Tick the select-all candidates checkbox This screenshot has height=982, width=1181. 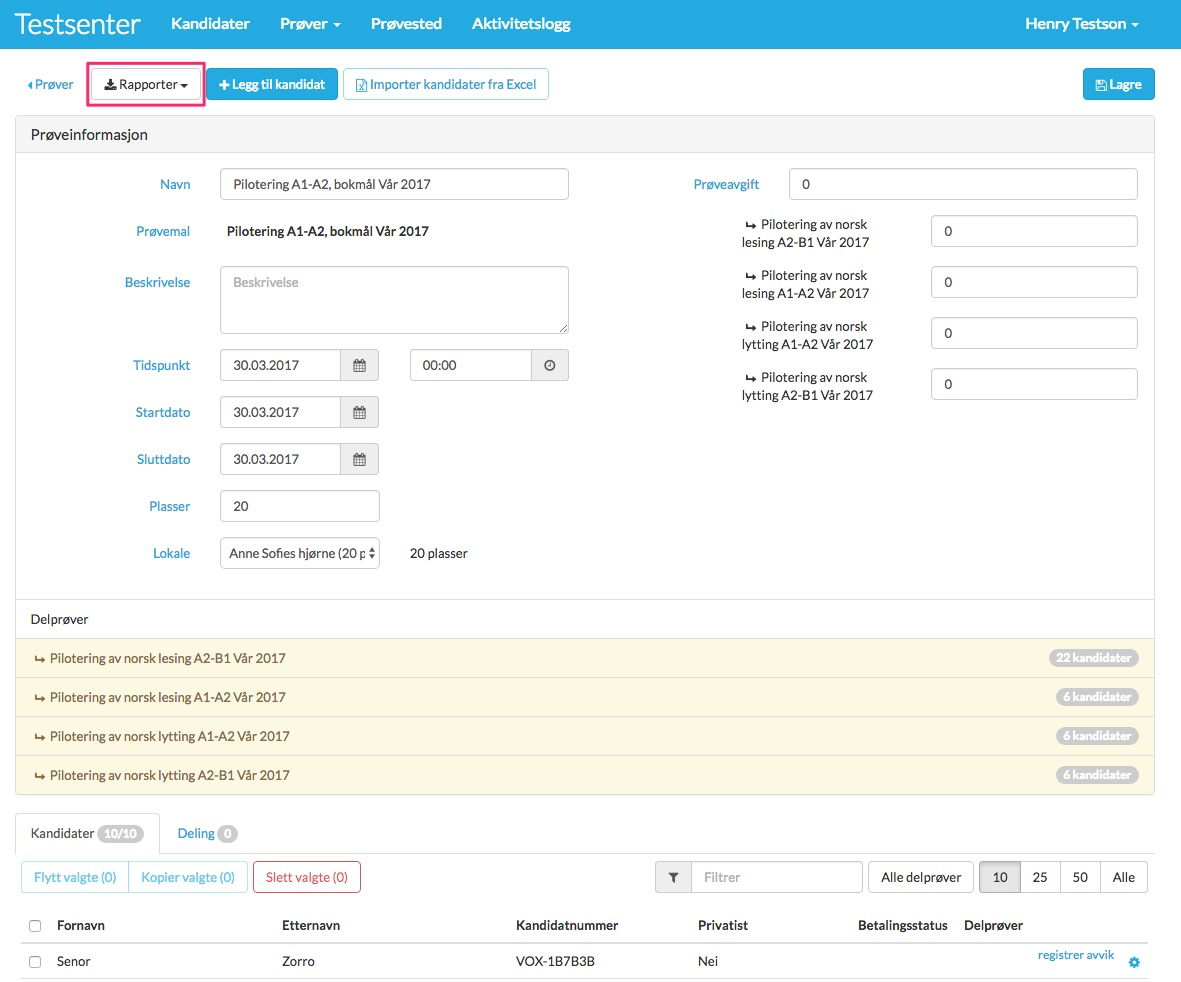click(35, 926)
